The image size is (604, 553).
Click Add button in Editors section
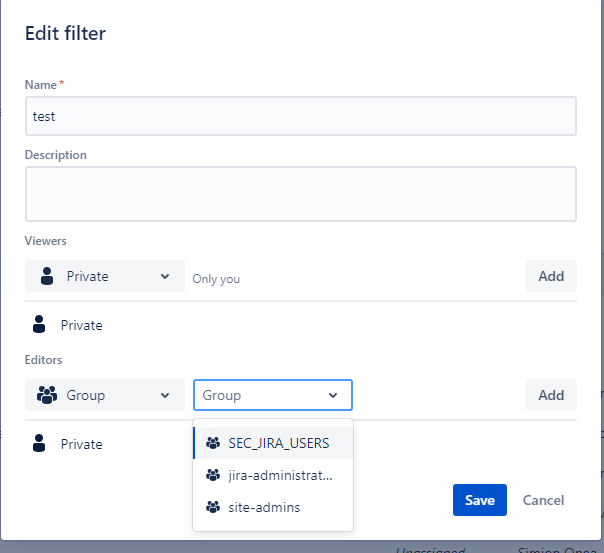coord(551,395)
